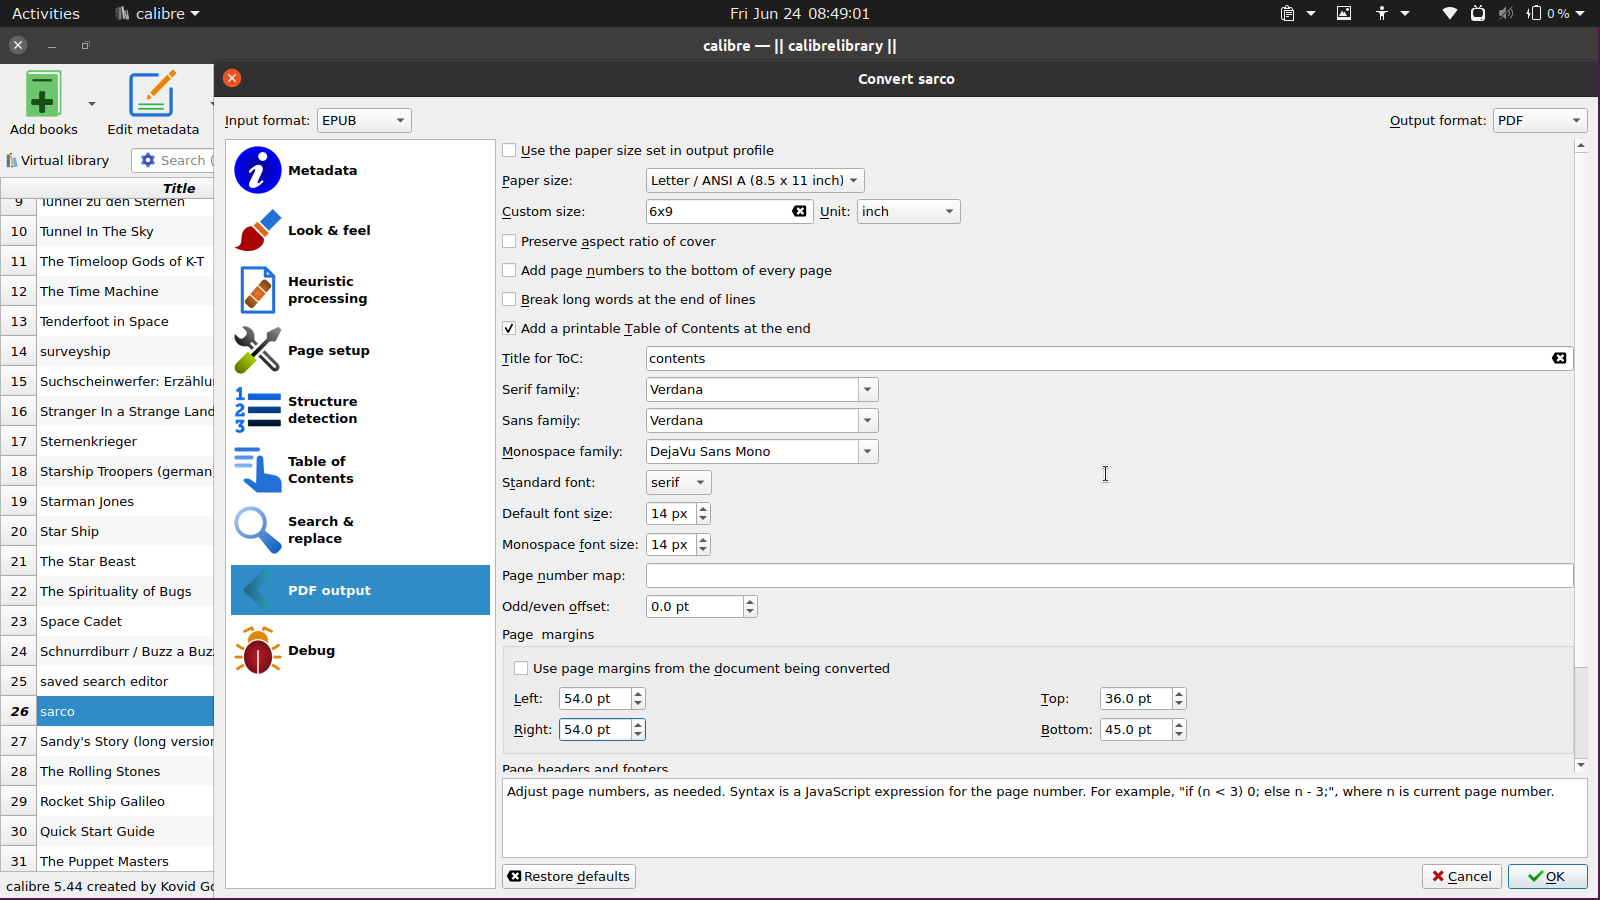The width and height of the screenshot is (1600, 900).
Task: Open Table of Contents hand icon
Action: tap(258, 470)
